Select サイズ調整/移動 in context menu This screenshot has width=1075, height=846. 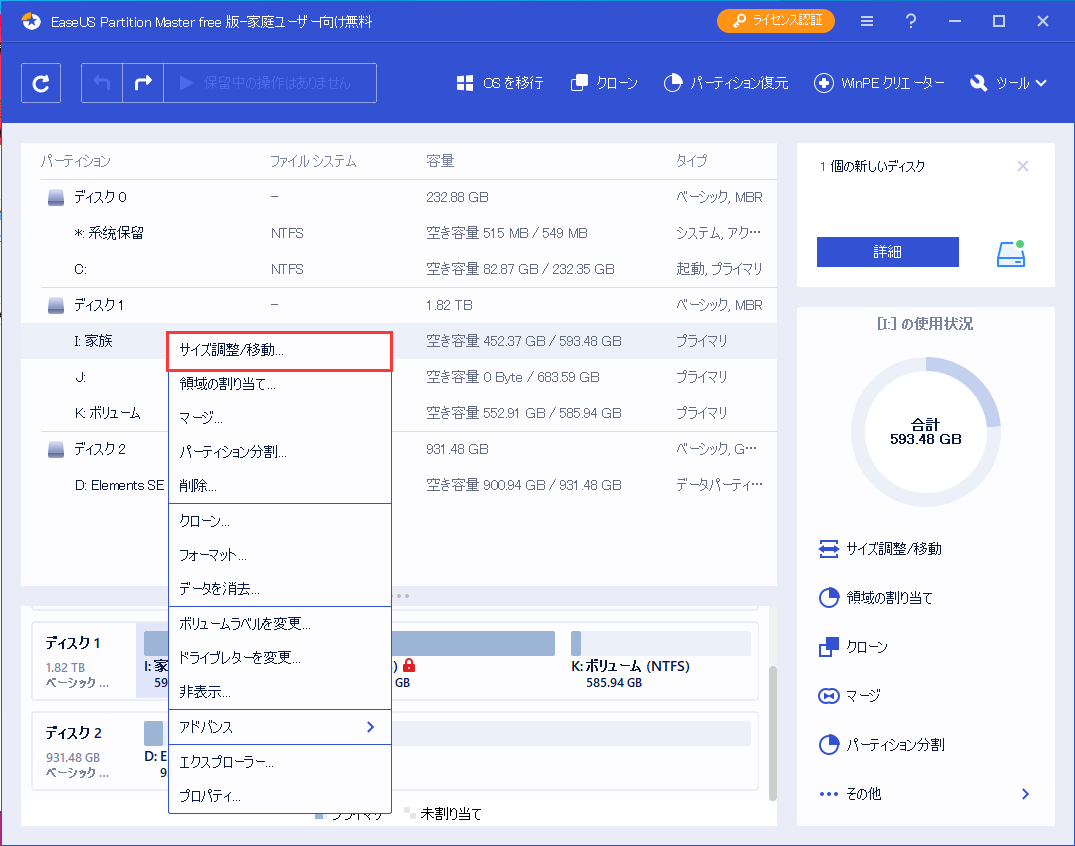(x=280, y=350)
